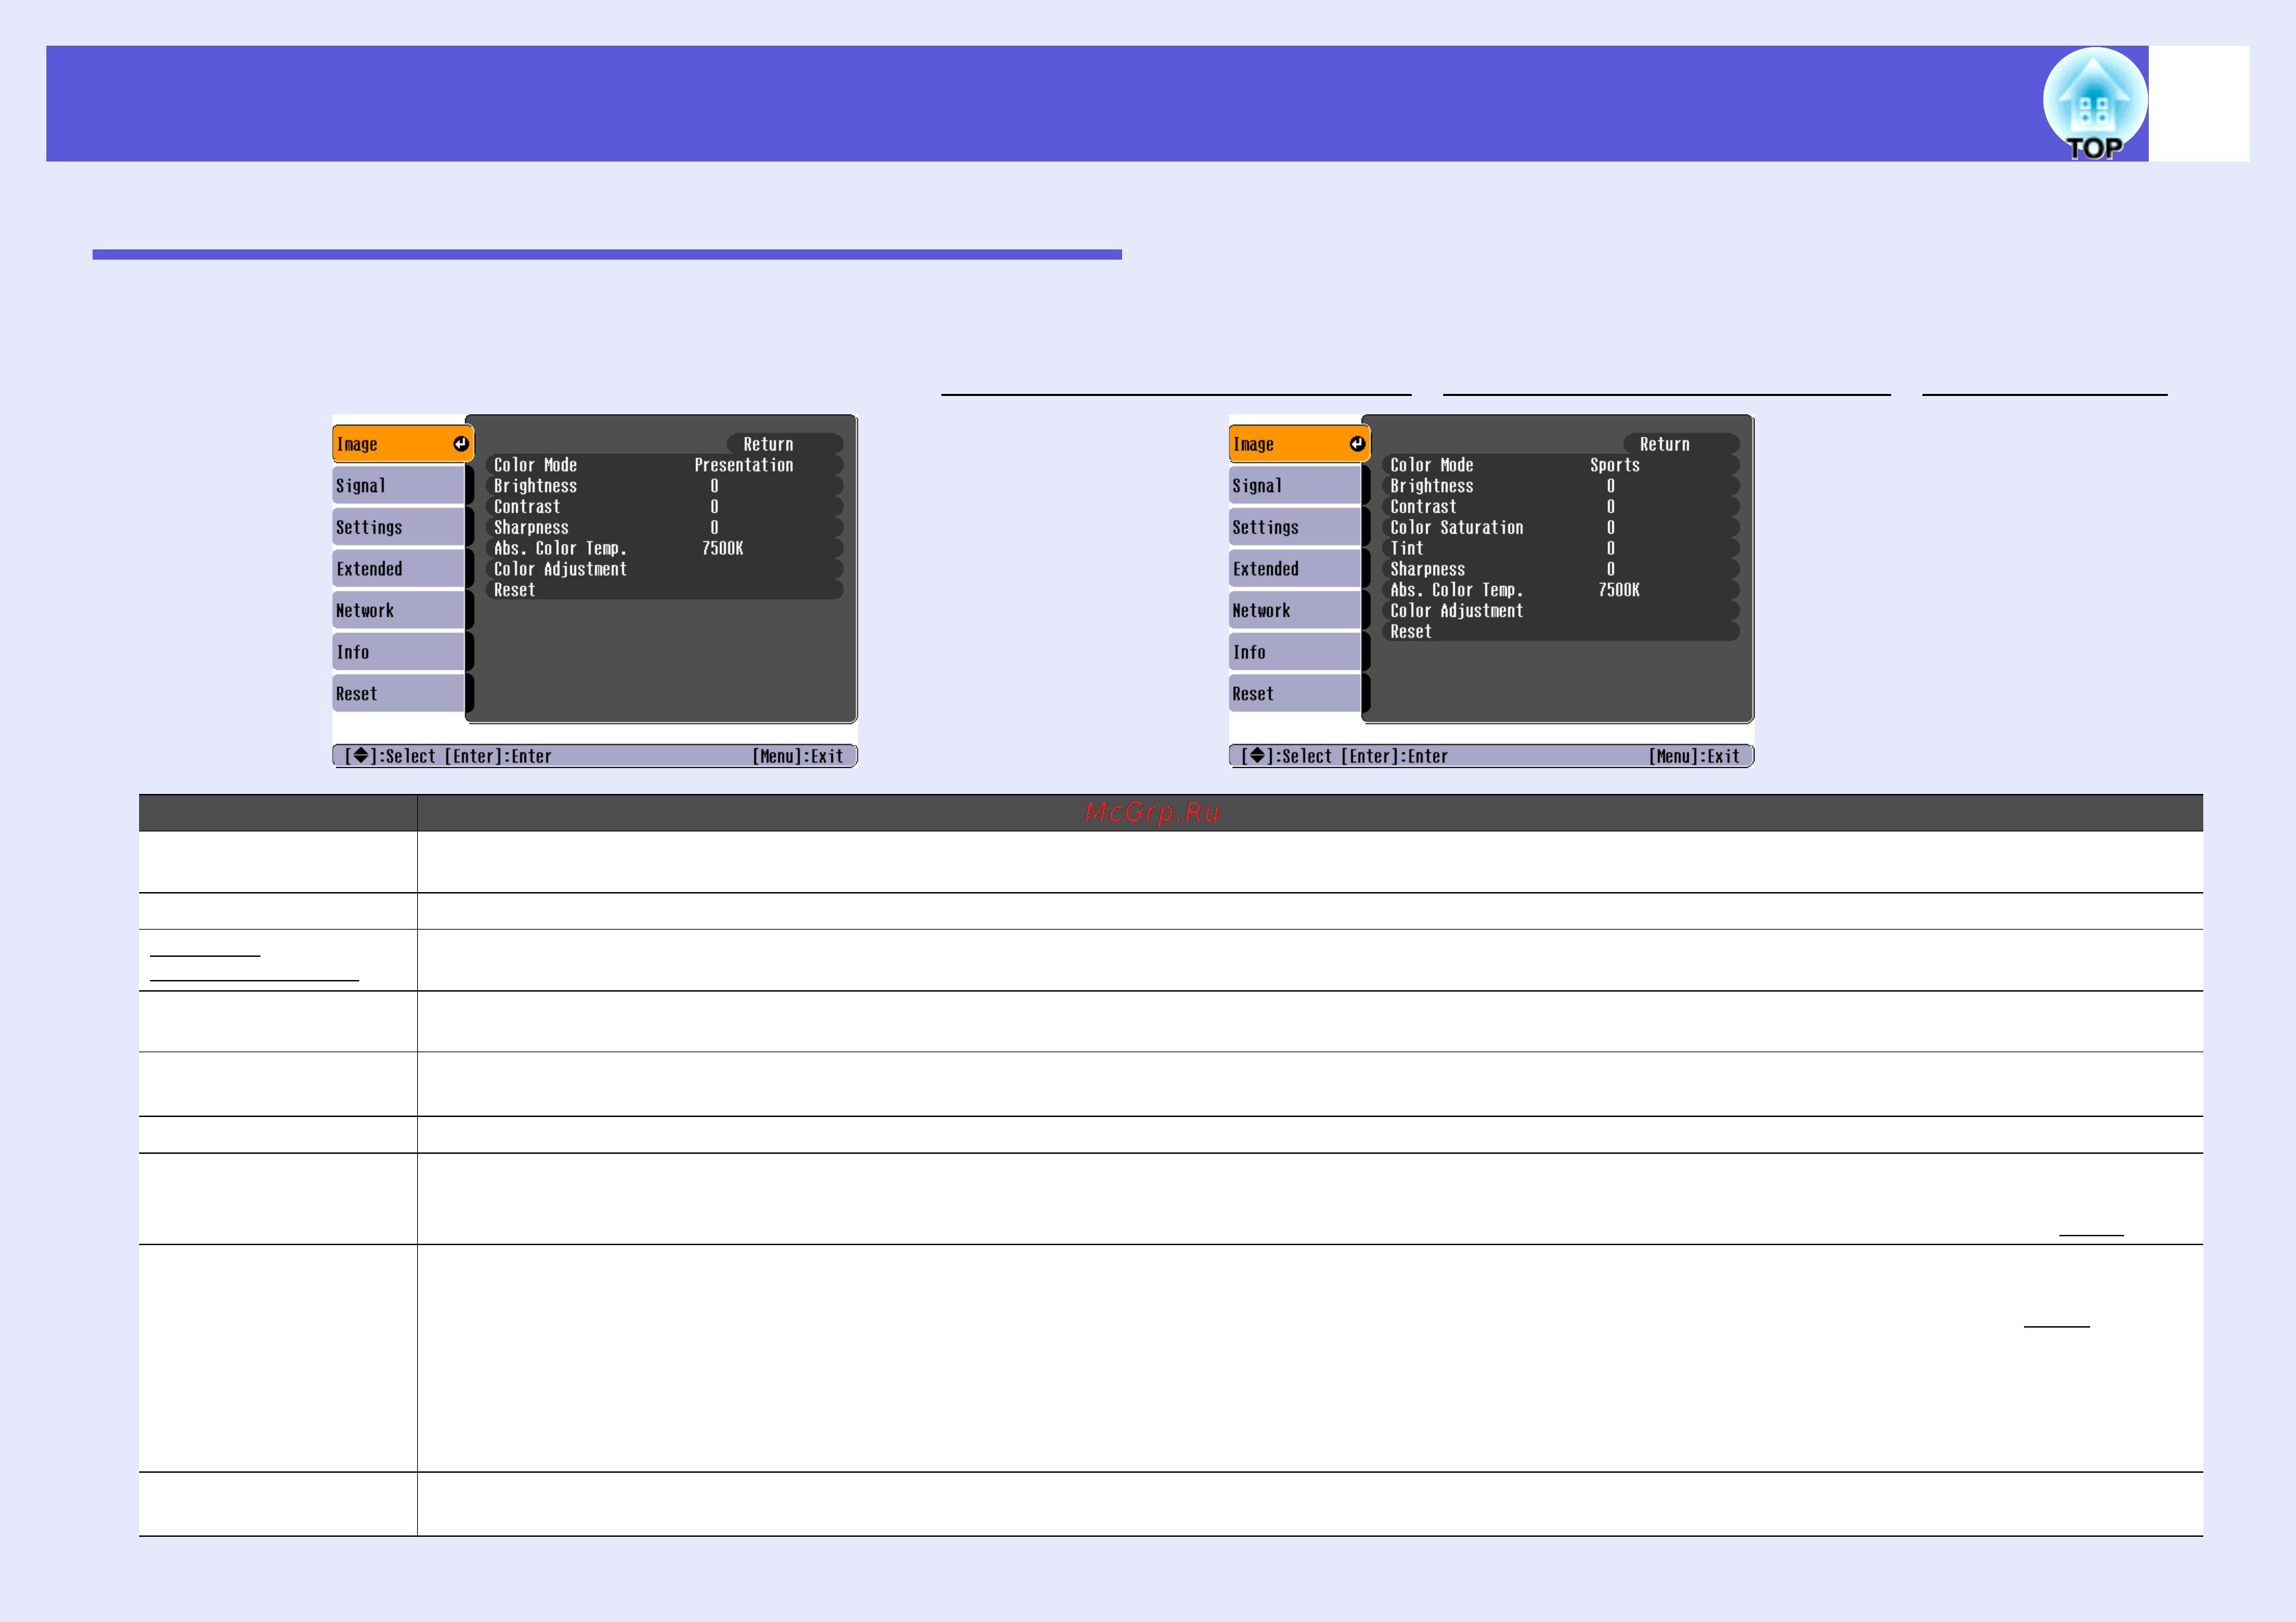Open the Network tab in the Sports menu
Screen dimensions: 2296x1622
click(x=1296, y=611)
